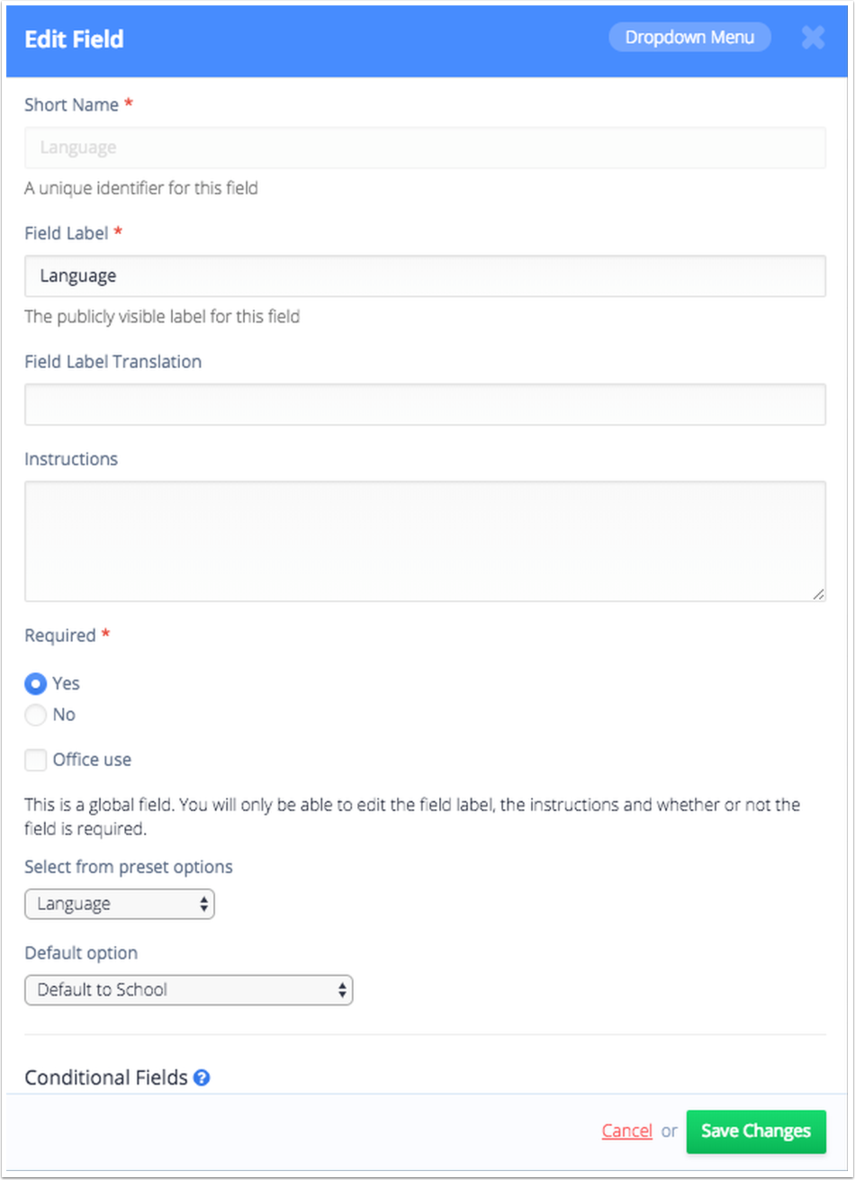This screenshot has width=855, height=1180.
Task: Click the Edit Field title text
Action: coord(74,38)
